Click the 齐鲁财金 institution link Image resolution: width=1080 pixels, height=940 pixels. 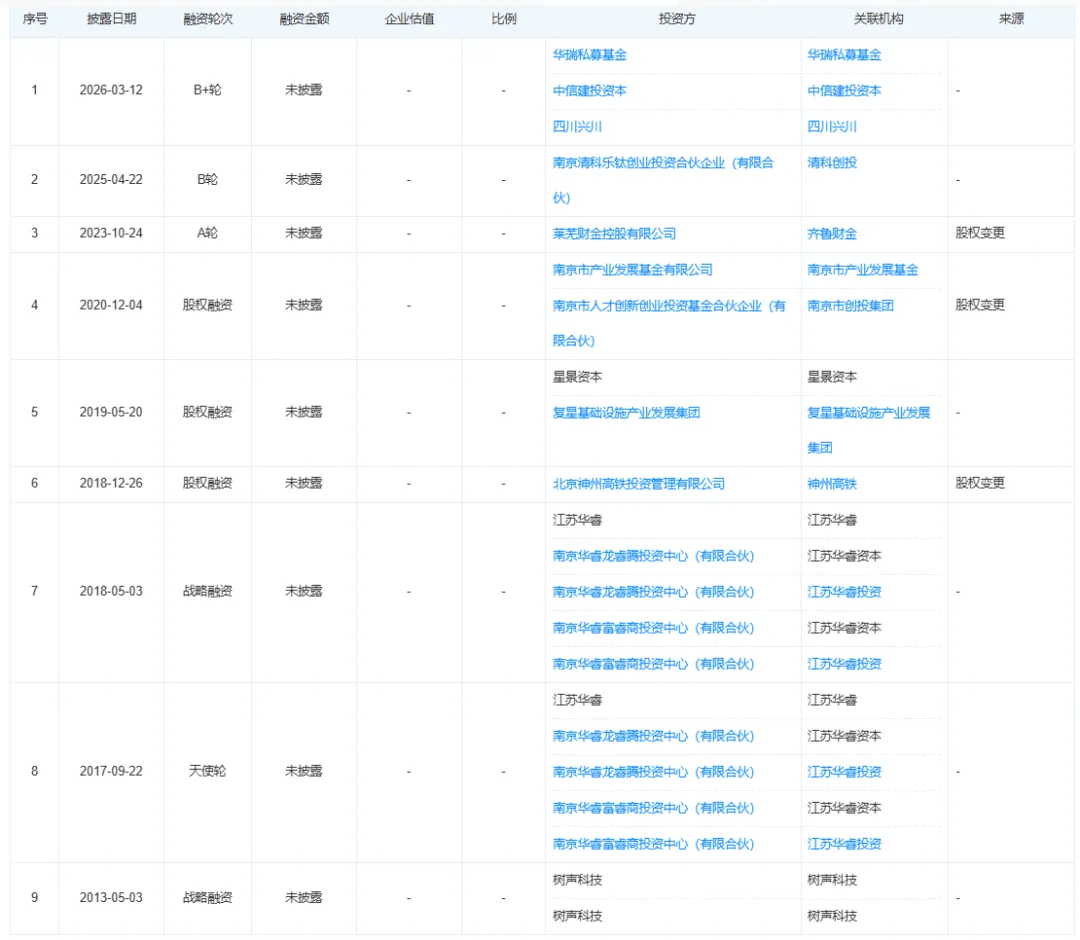click(832, 234)
